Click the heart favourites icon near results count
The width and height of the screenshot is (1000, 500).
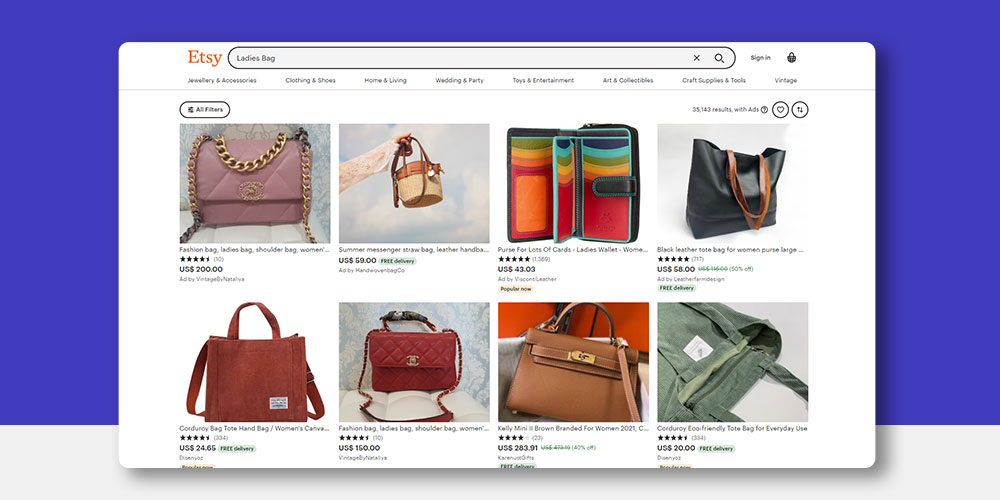[x=780, y=110]
